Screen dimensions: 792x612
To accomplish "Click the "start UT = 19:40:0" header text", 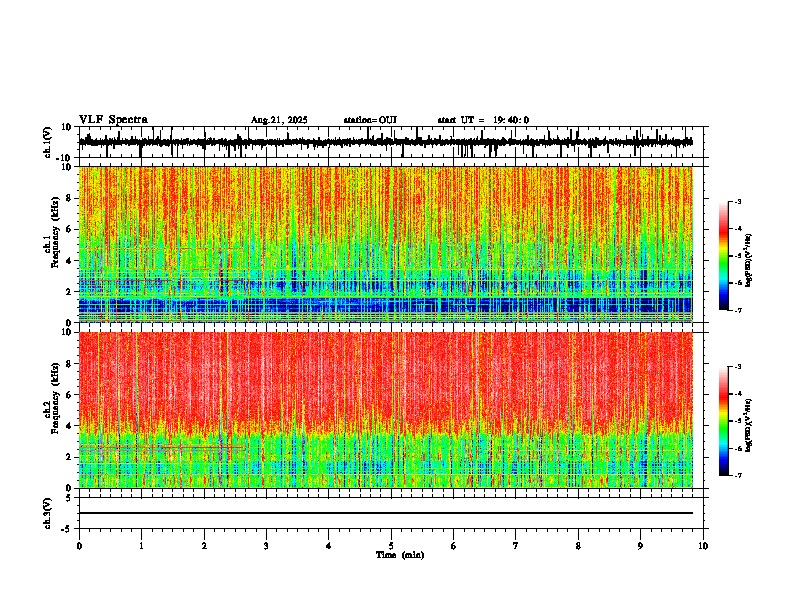I will pyautogui.click(x=483, y=120).
